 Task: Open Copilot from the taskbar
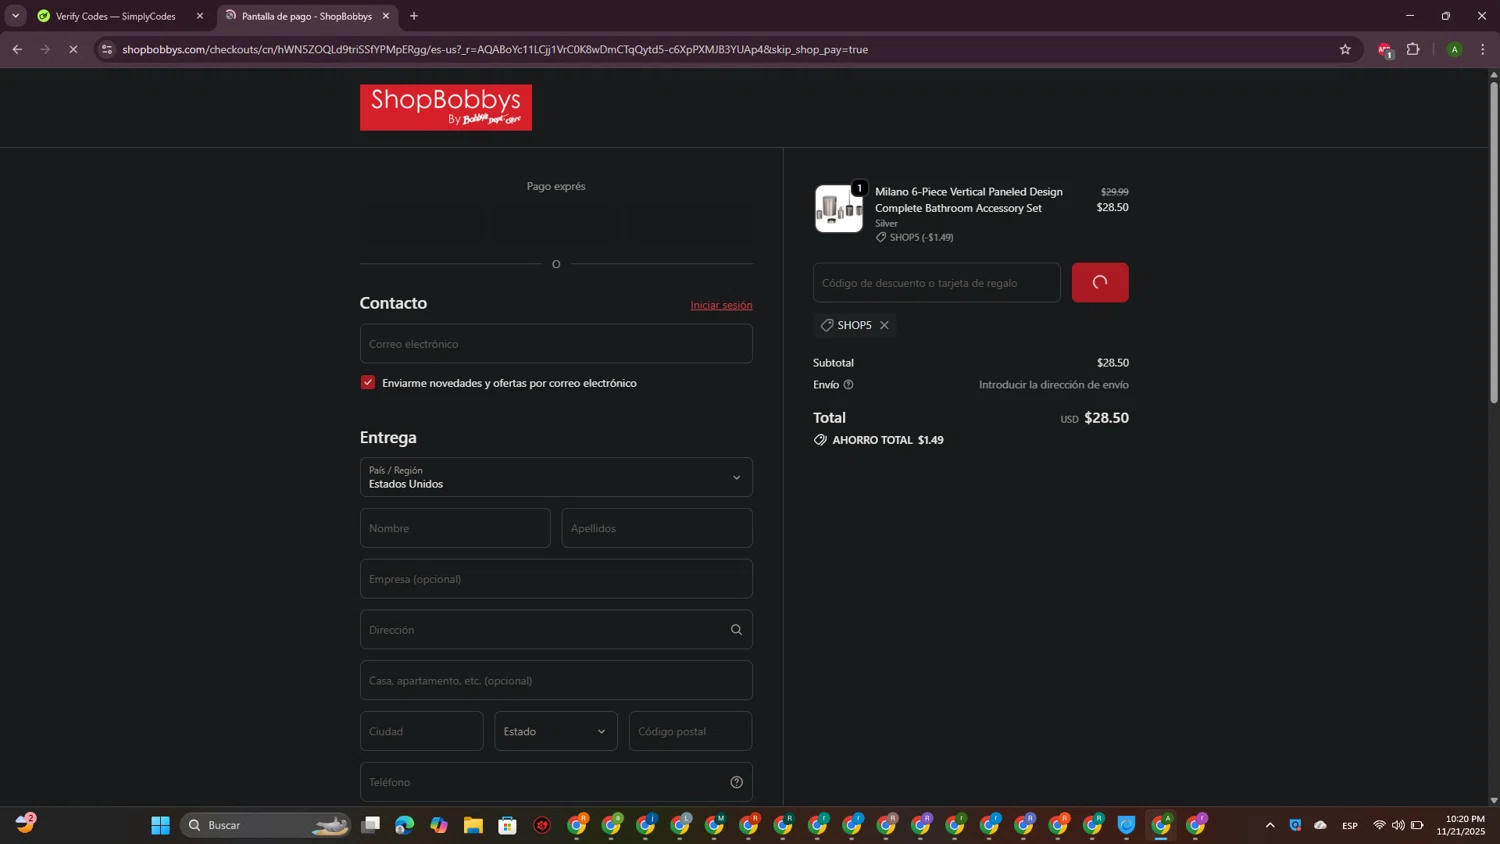[x=439, y=825]
